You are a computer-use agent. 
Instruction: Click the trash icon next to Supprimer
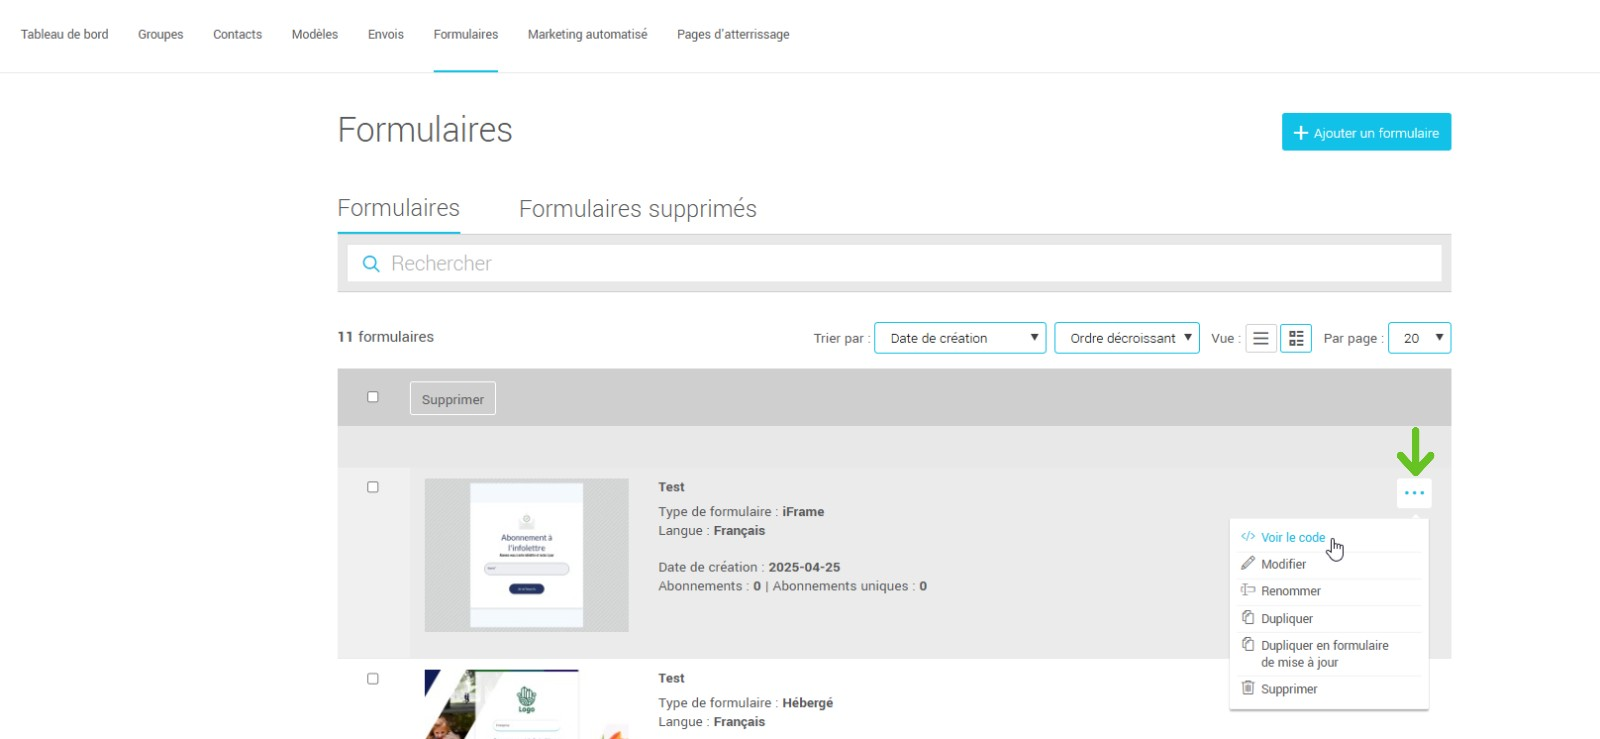coord(1248,688)
